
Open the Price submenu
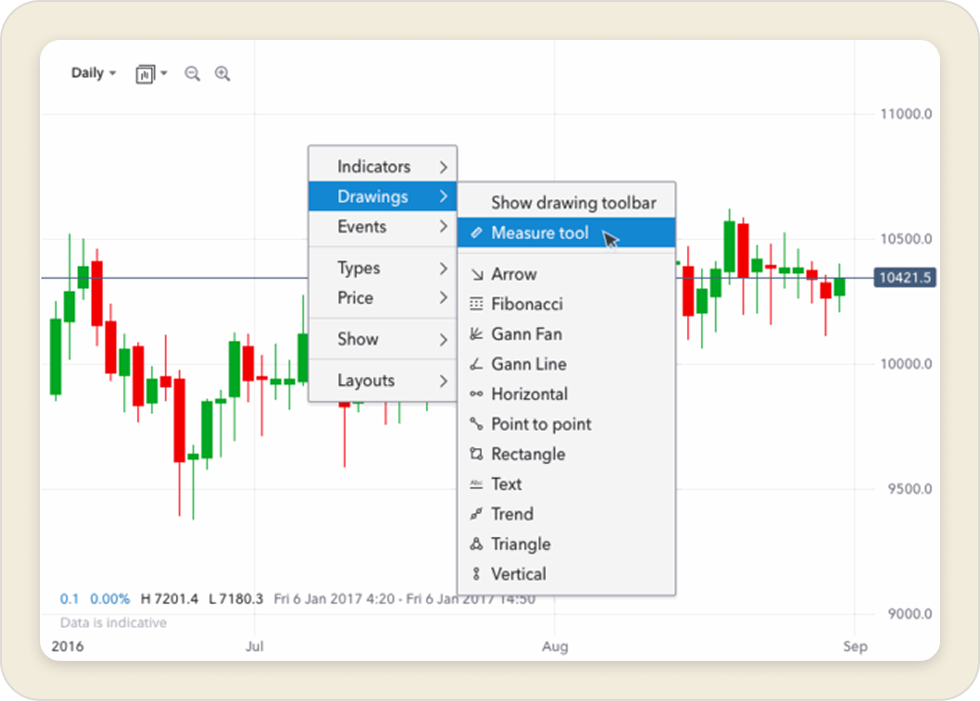coord(382,298)
